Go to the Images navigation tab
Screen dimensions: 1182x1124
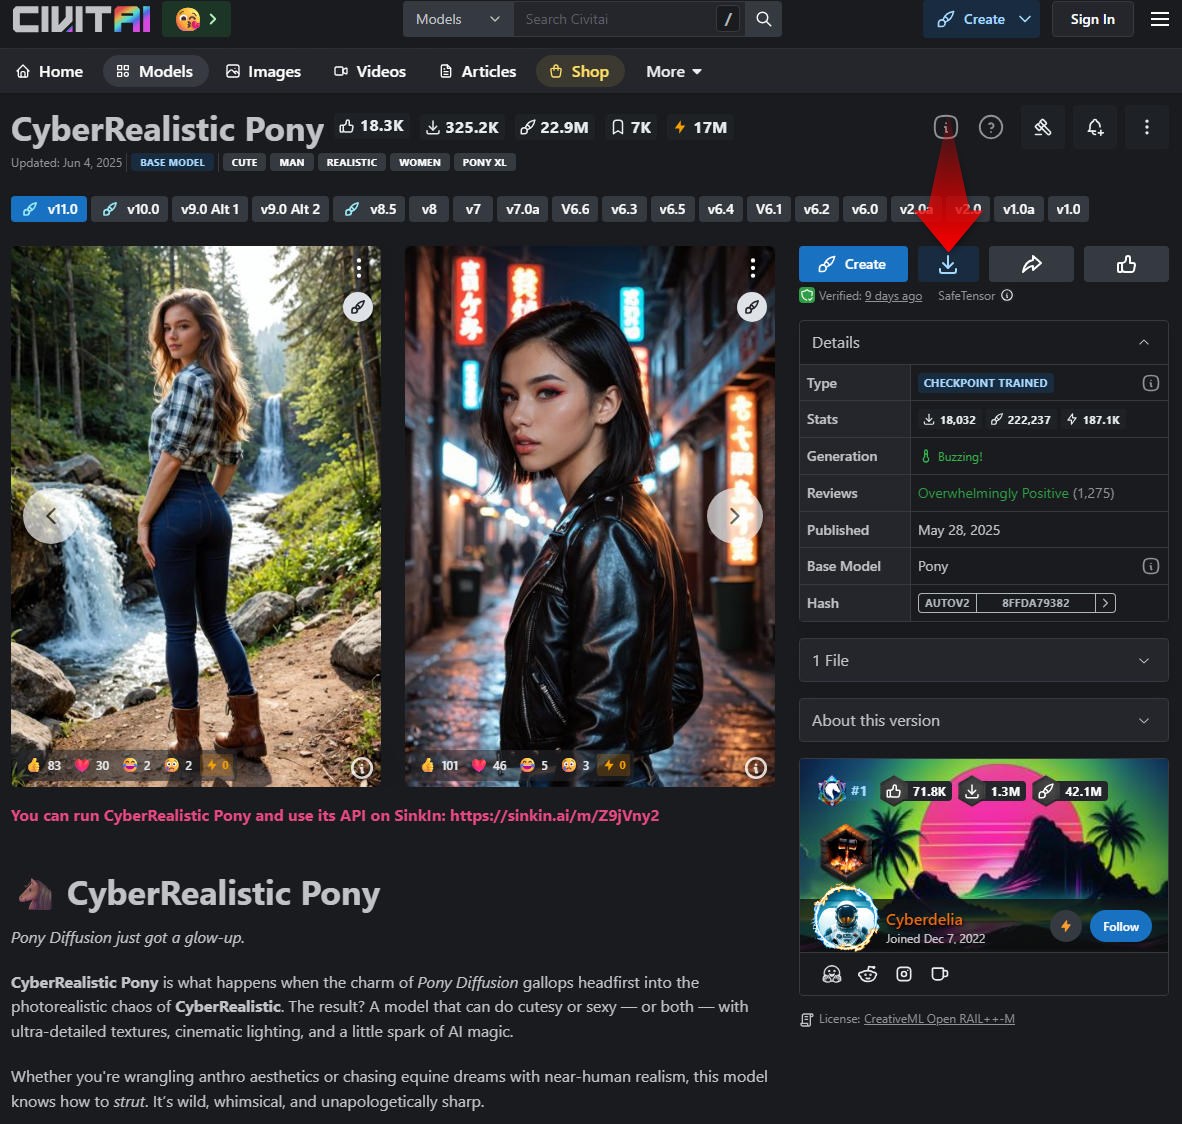(x=263, y=72)
